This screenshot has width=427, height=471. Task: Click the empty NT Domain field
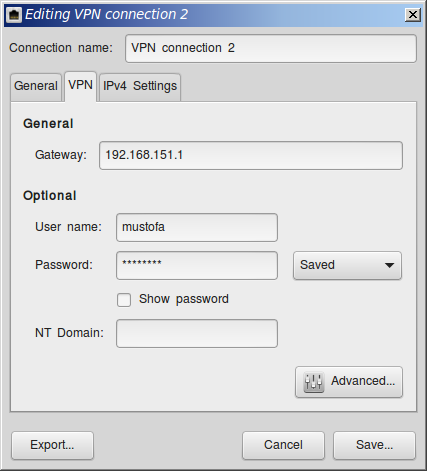tap(197, 333)
